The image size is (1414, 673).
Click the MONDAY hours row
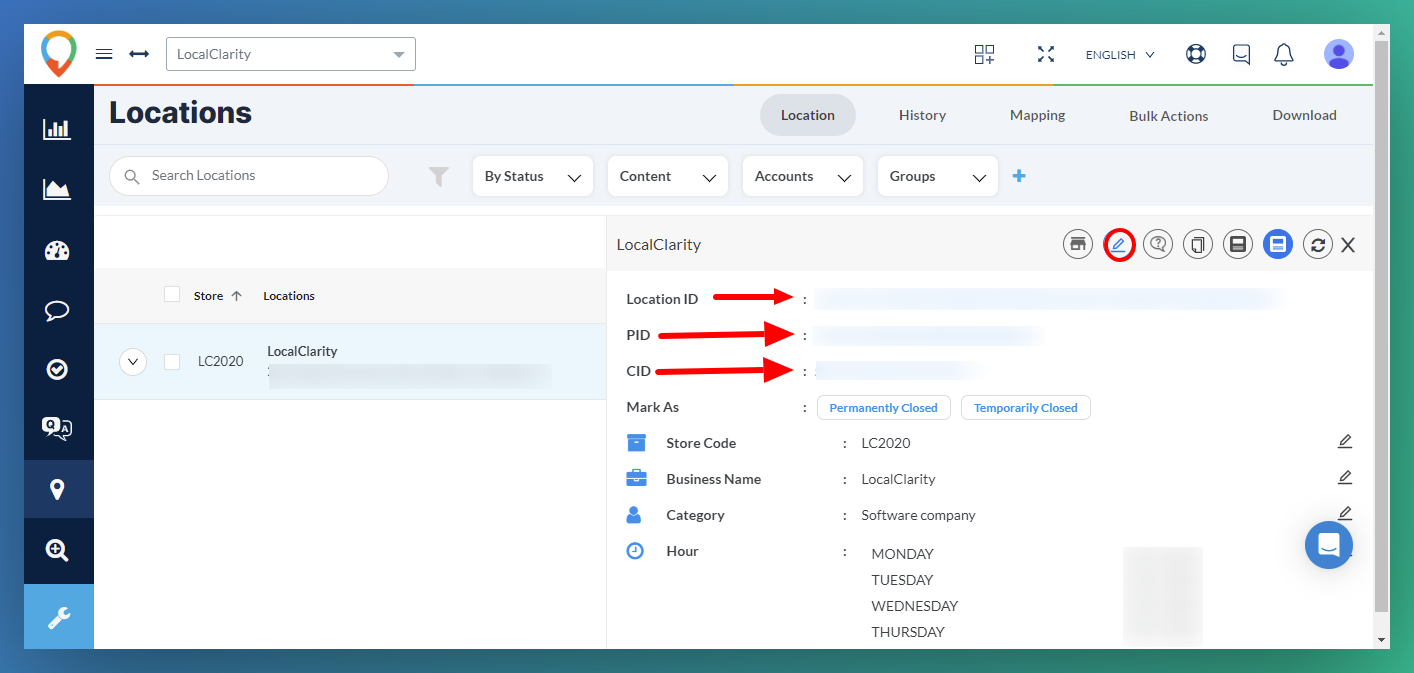[902, 554]
